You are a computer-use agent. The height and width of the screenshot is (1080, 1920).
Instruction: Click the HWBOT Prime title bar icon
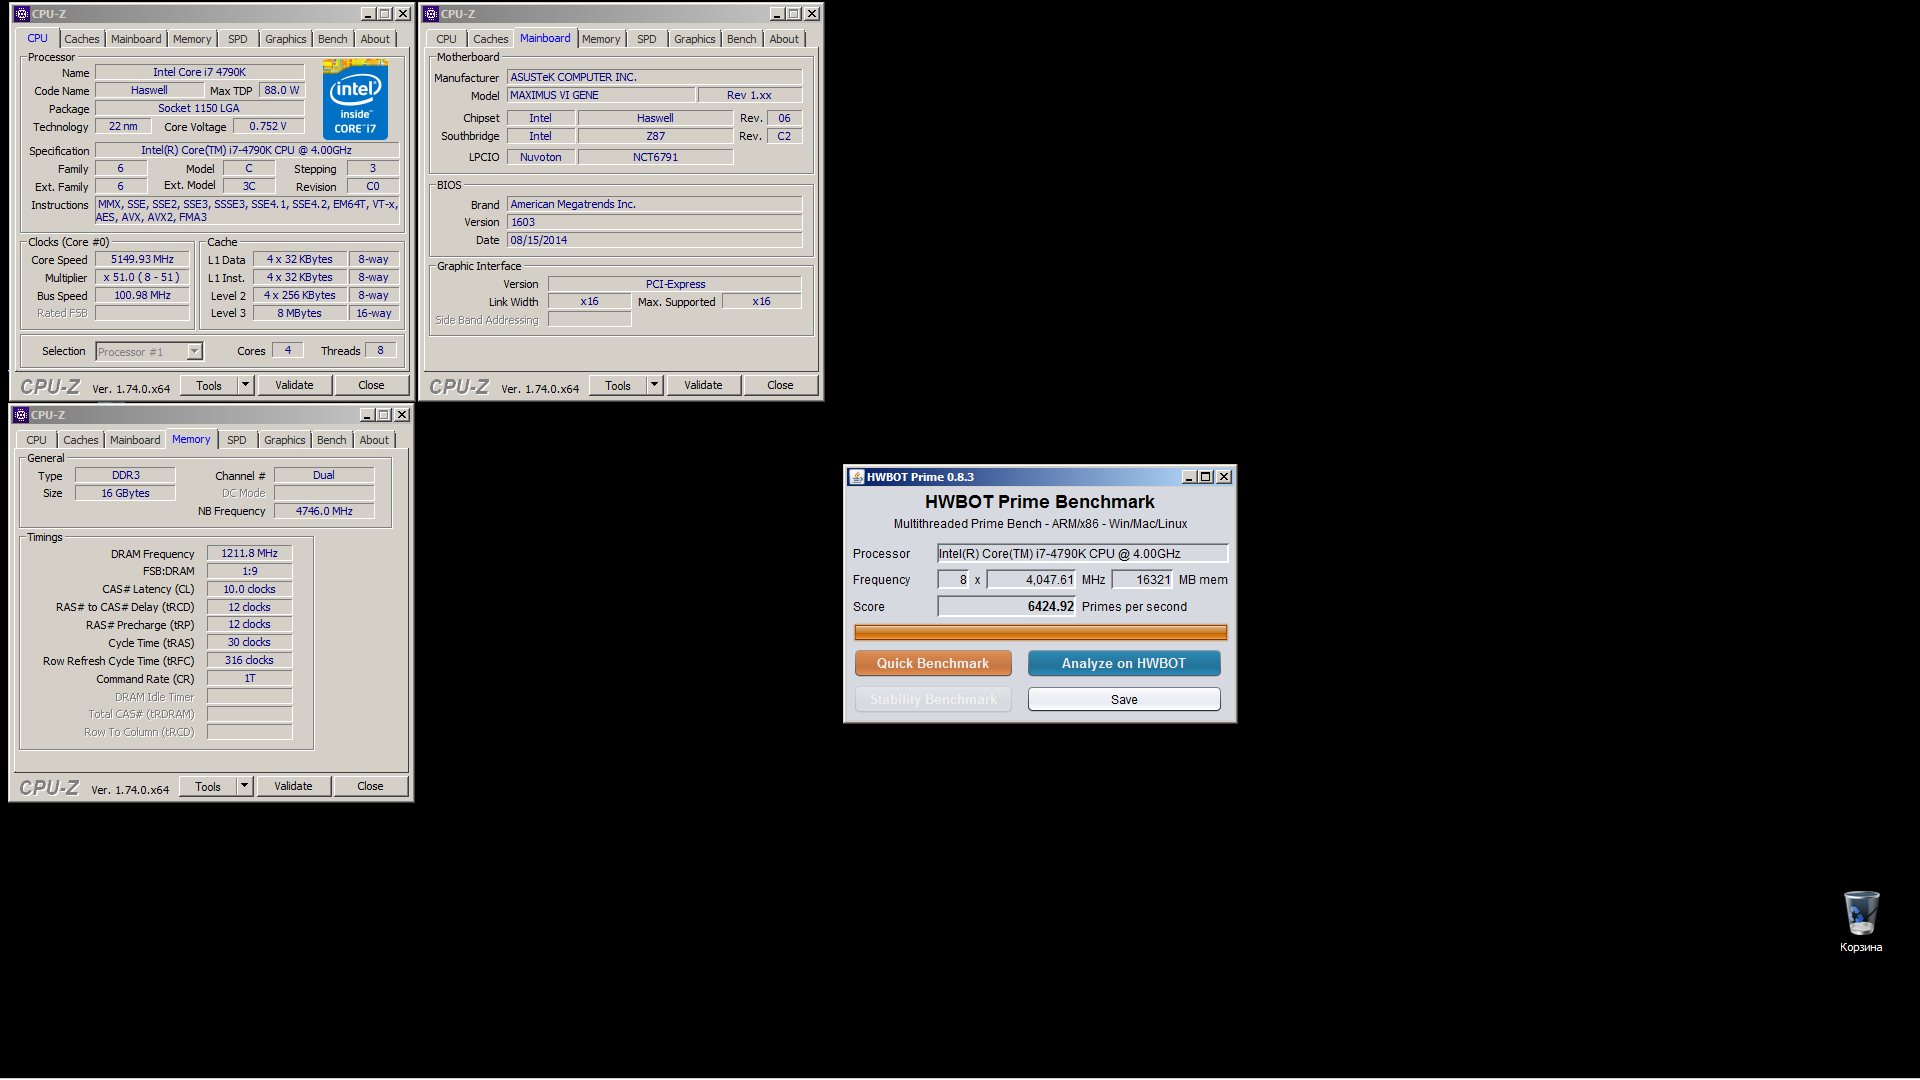(856, 477)
